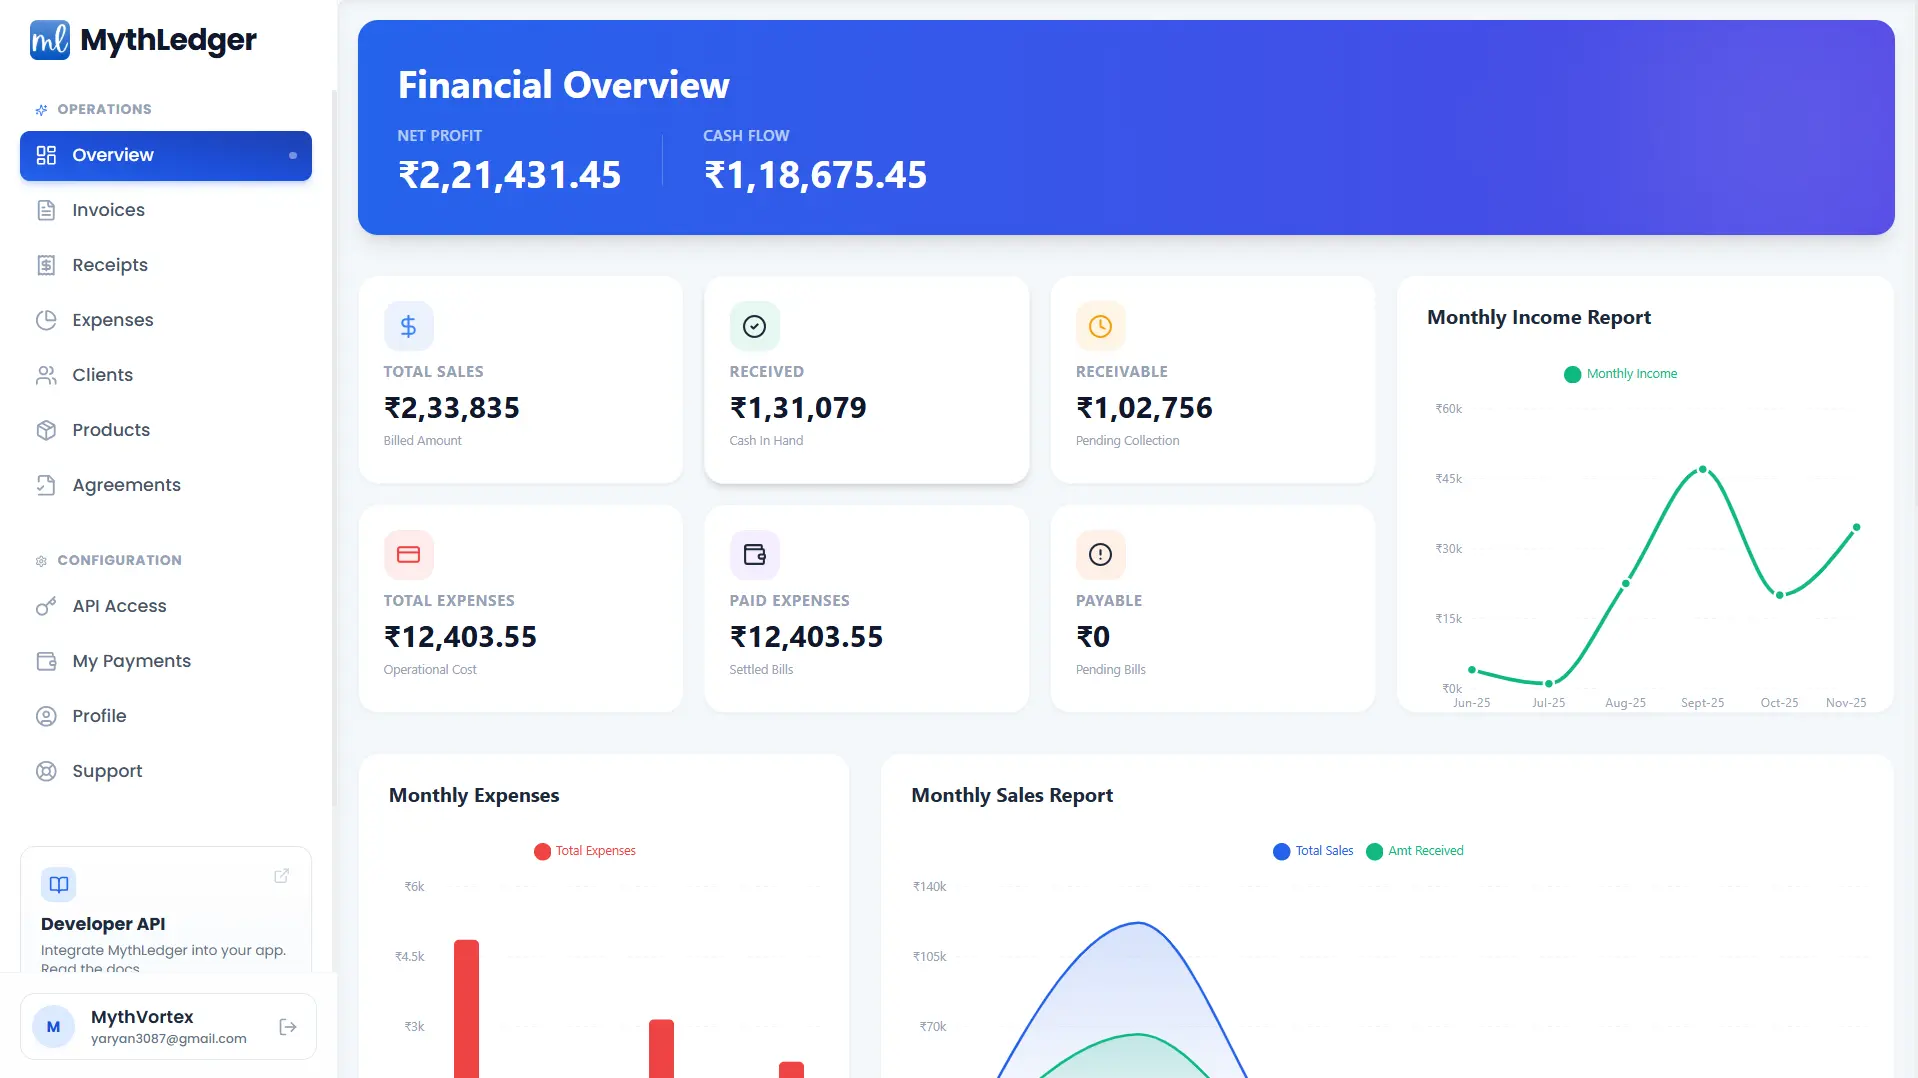Click the MythVortex user avatar

point(53,1027)
